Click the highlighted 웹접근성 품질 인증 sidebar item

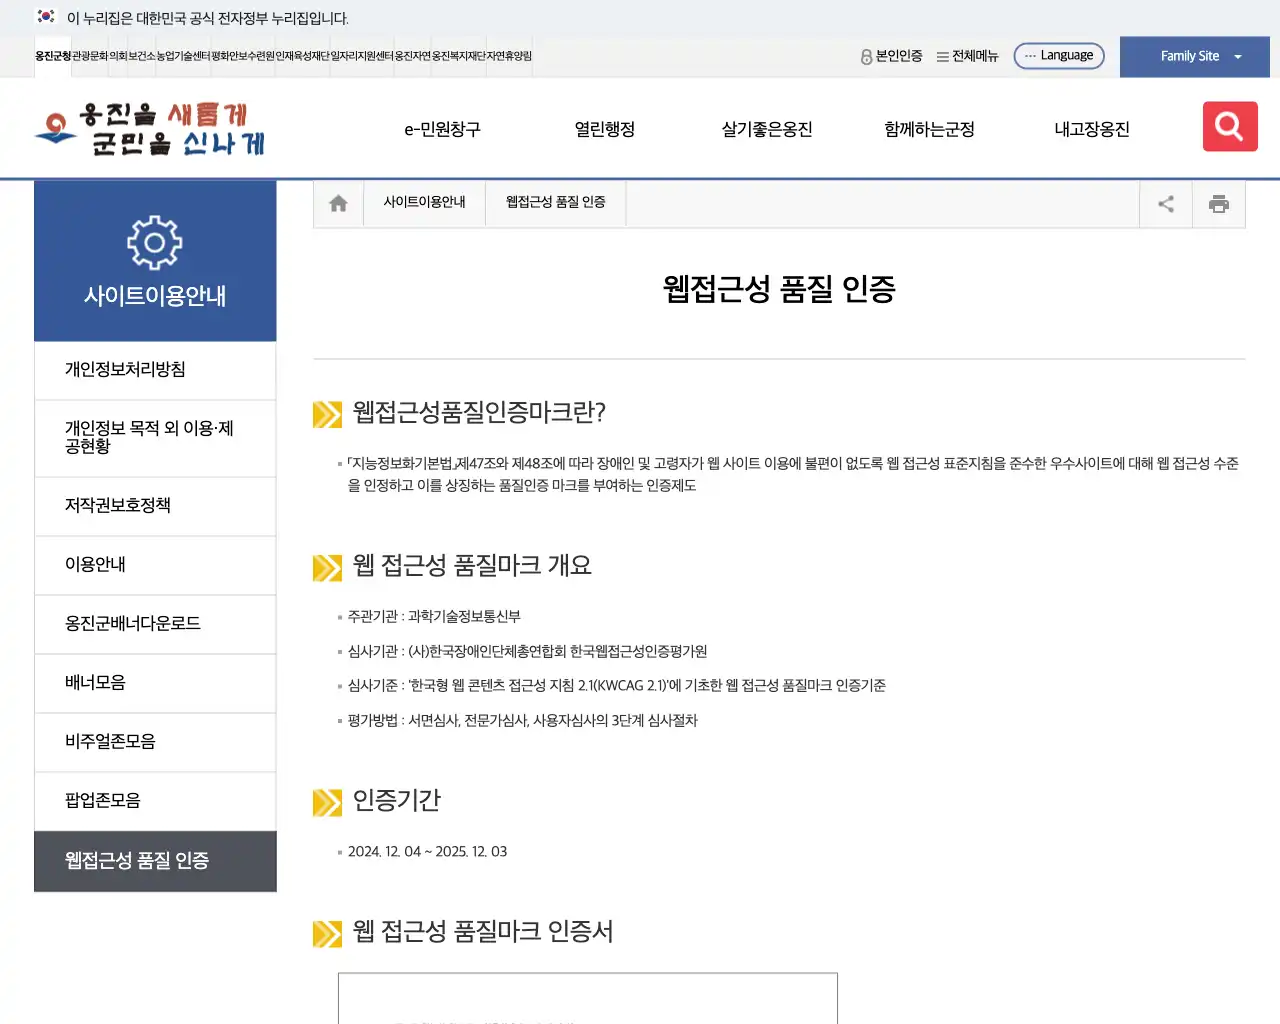(x=155, y=861)
